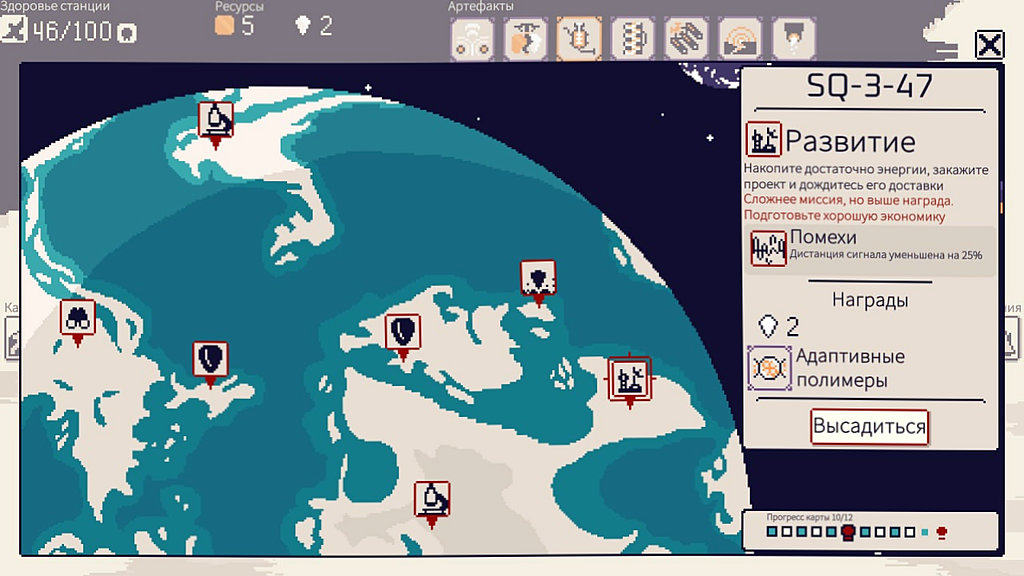Image resolution: width=1024 pixels, height=576 pixels.
Task: Click the Прогресс карты 10/12 label
Action: [809, 517]
